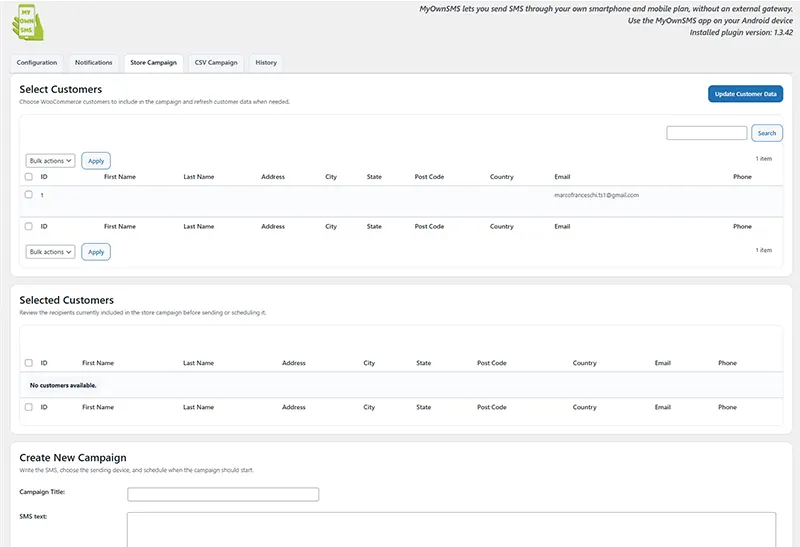Check the checkbox for customer ID 1

tap(29, 195)
